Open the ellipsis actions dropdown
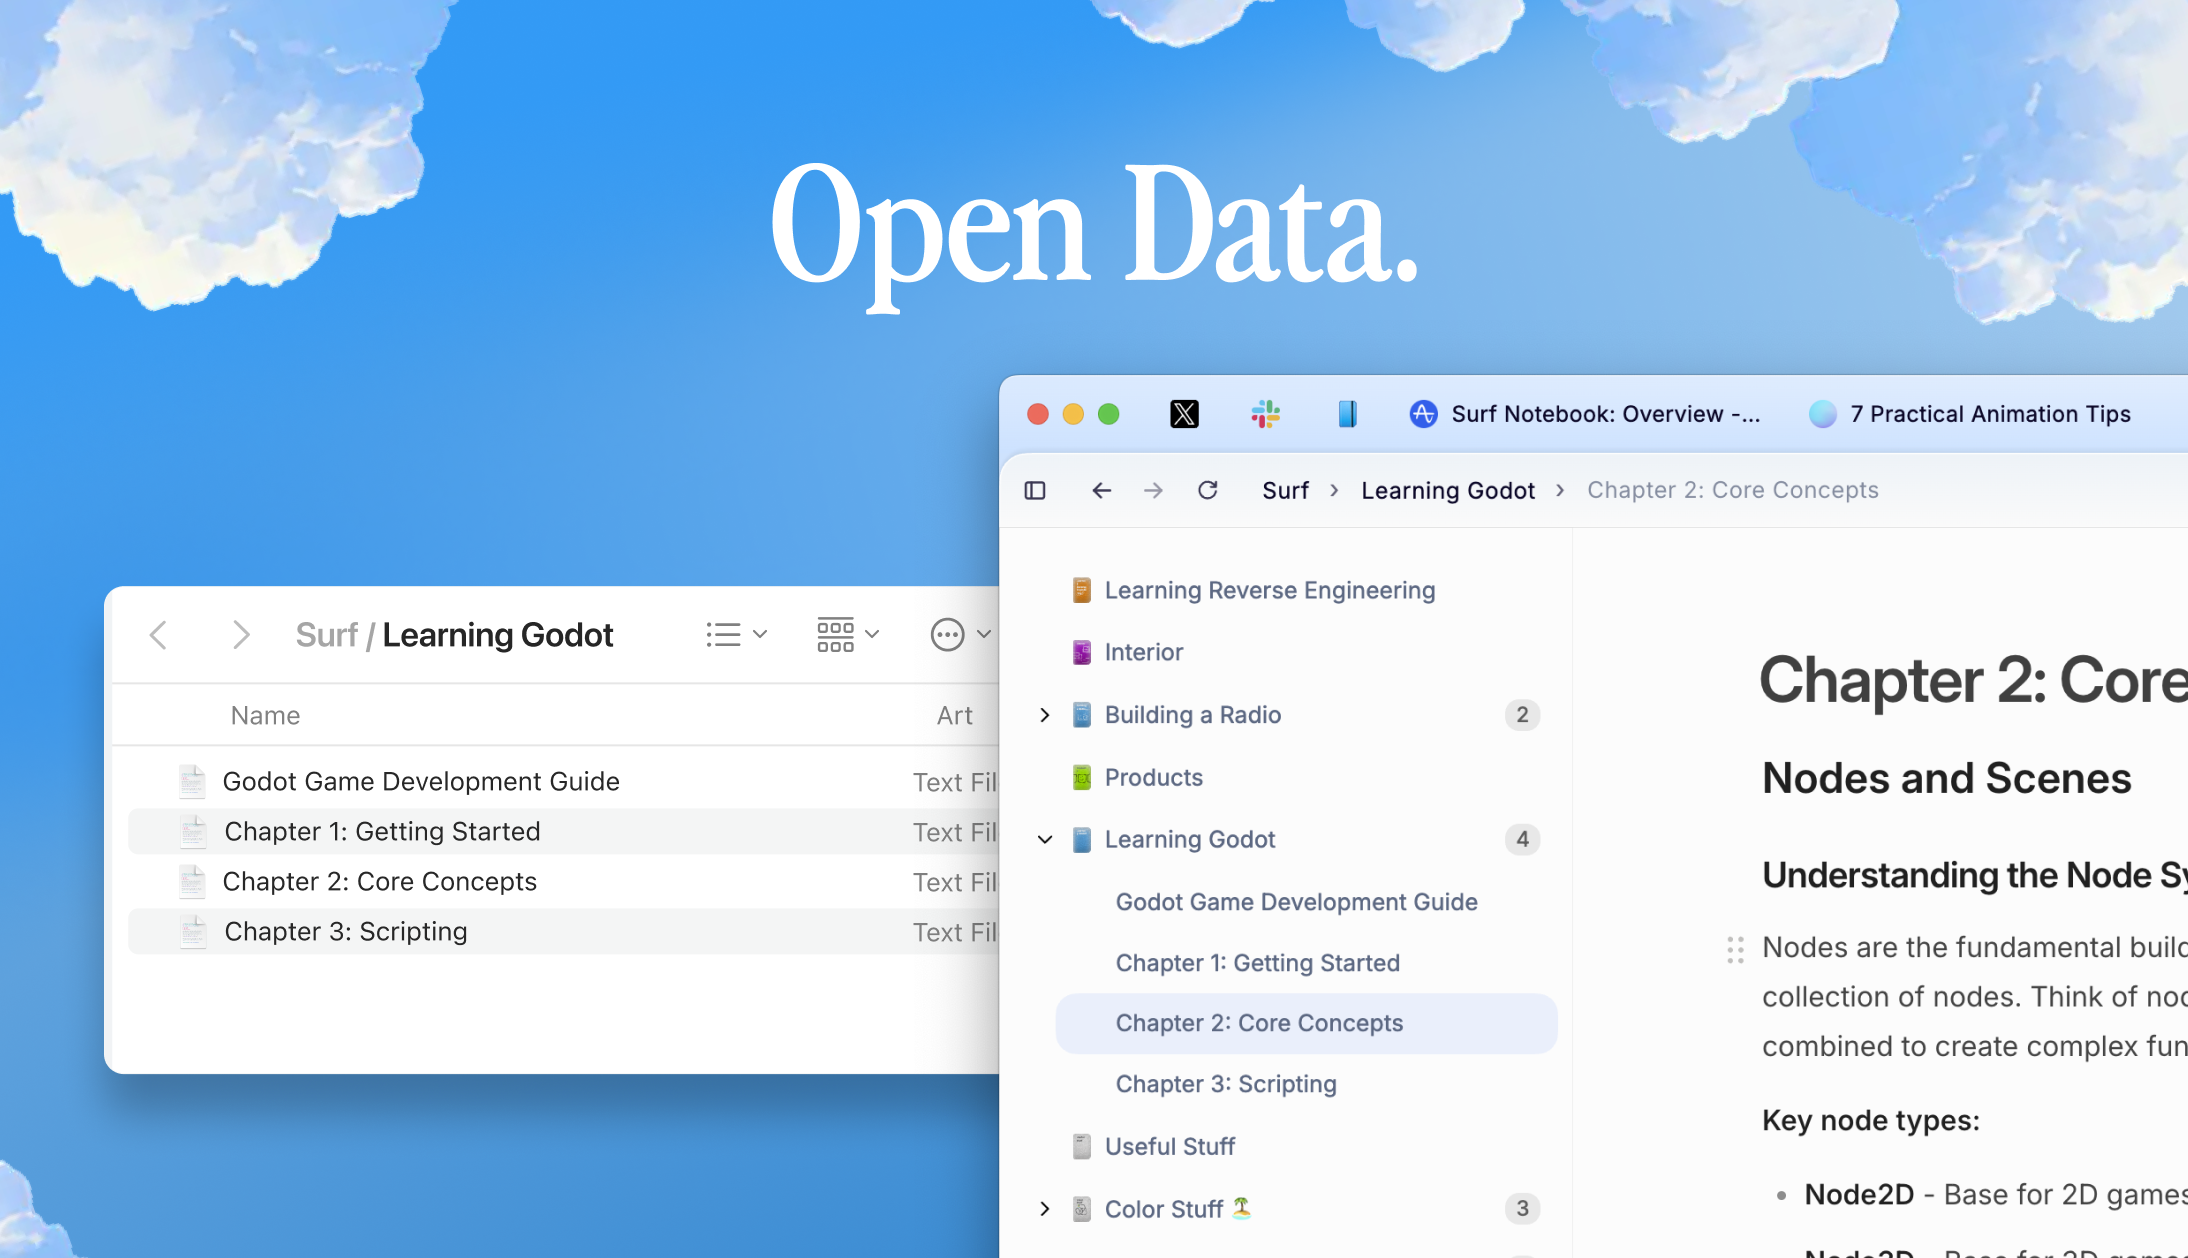Image resolution: width=2188 pixels, height=1258 pixels. tap(960, 635)
